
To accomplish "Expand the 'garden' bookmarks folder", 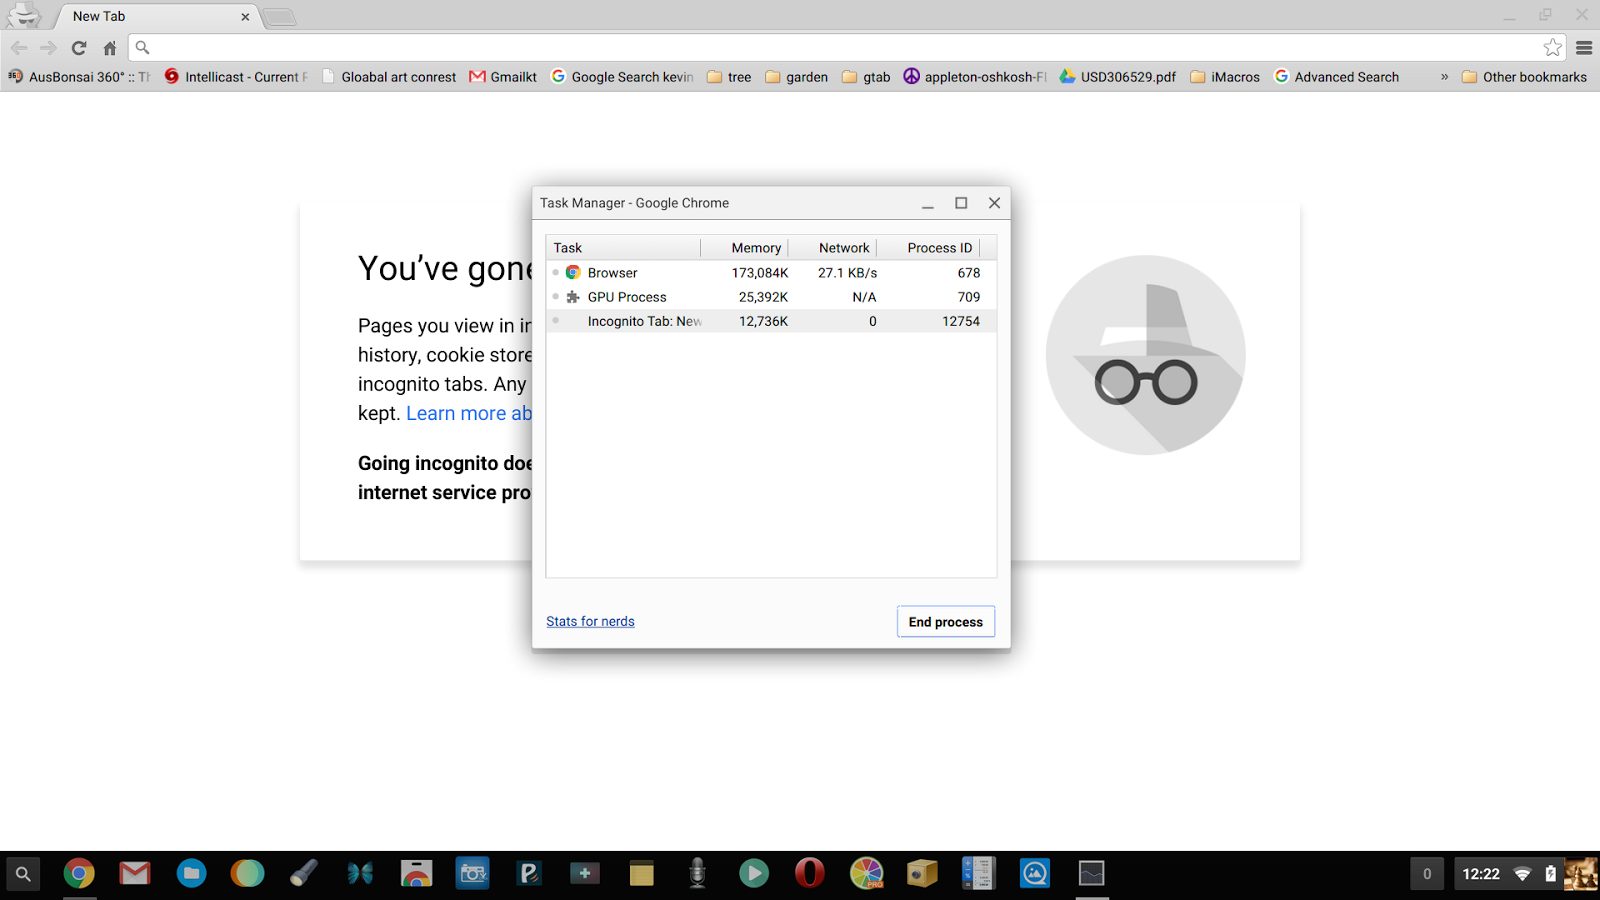I will click(x=796, y=77).
